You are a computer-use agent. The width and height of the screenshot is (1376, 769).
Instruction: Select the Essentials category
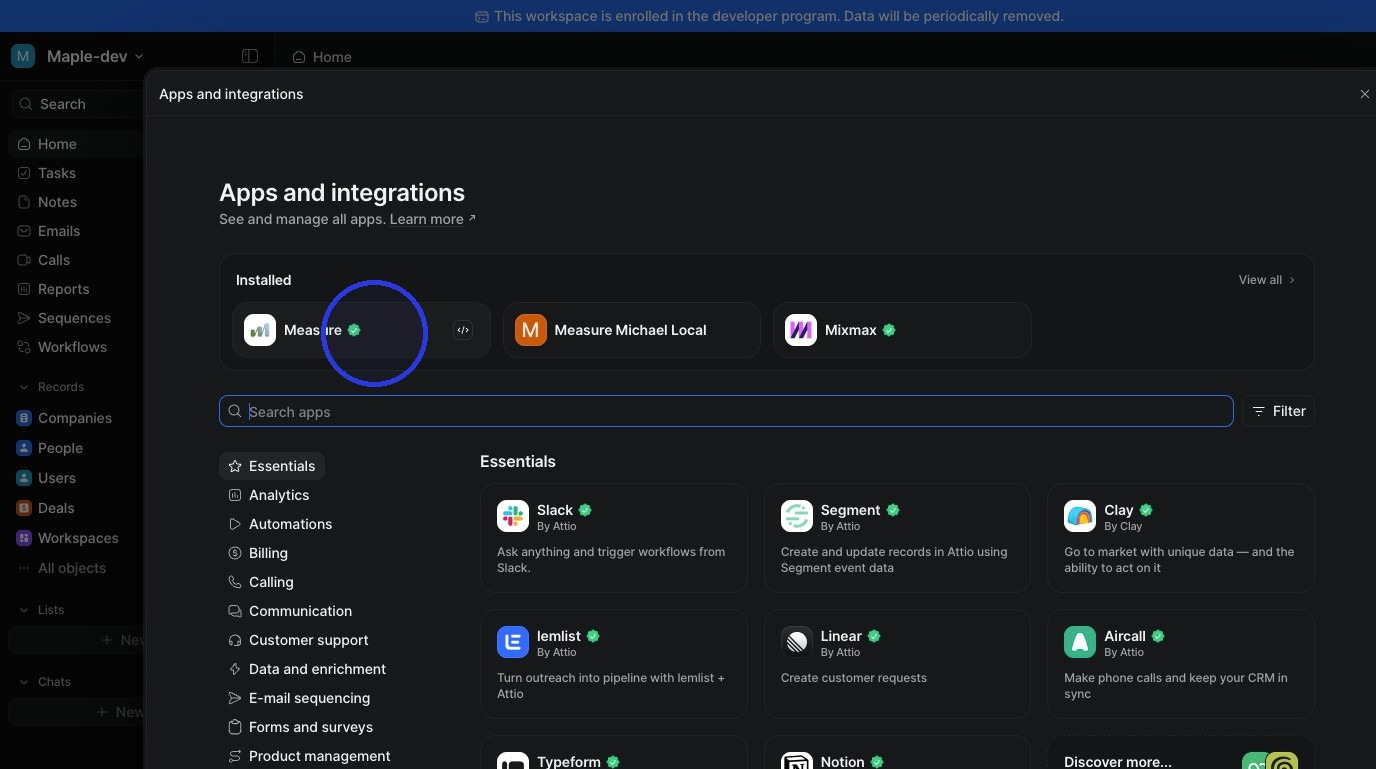click(x=272, y=466)
